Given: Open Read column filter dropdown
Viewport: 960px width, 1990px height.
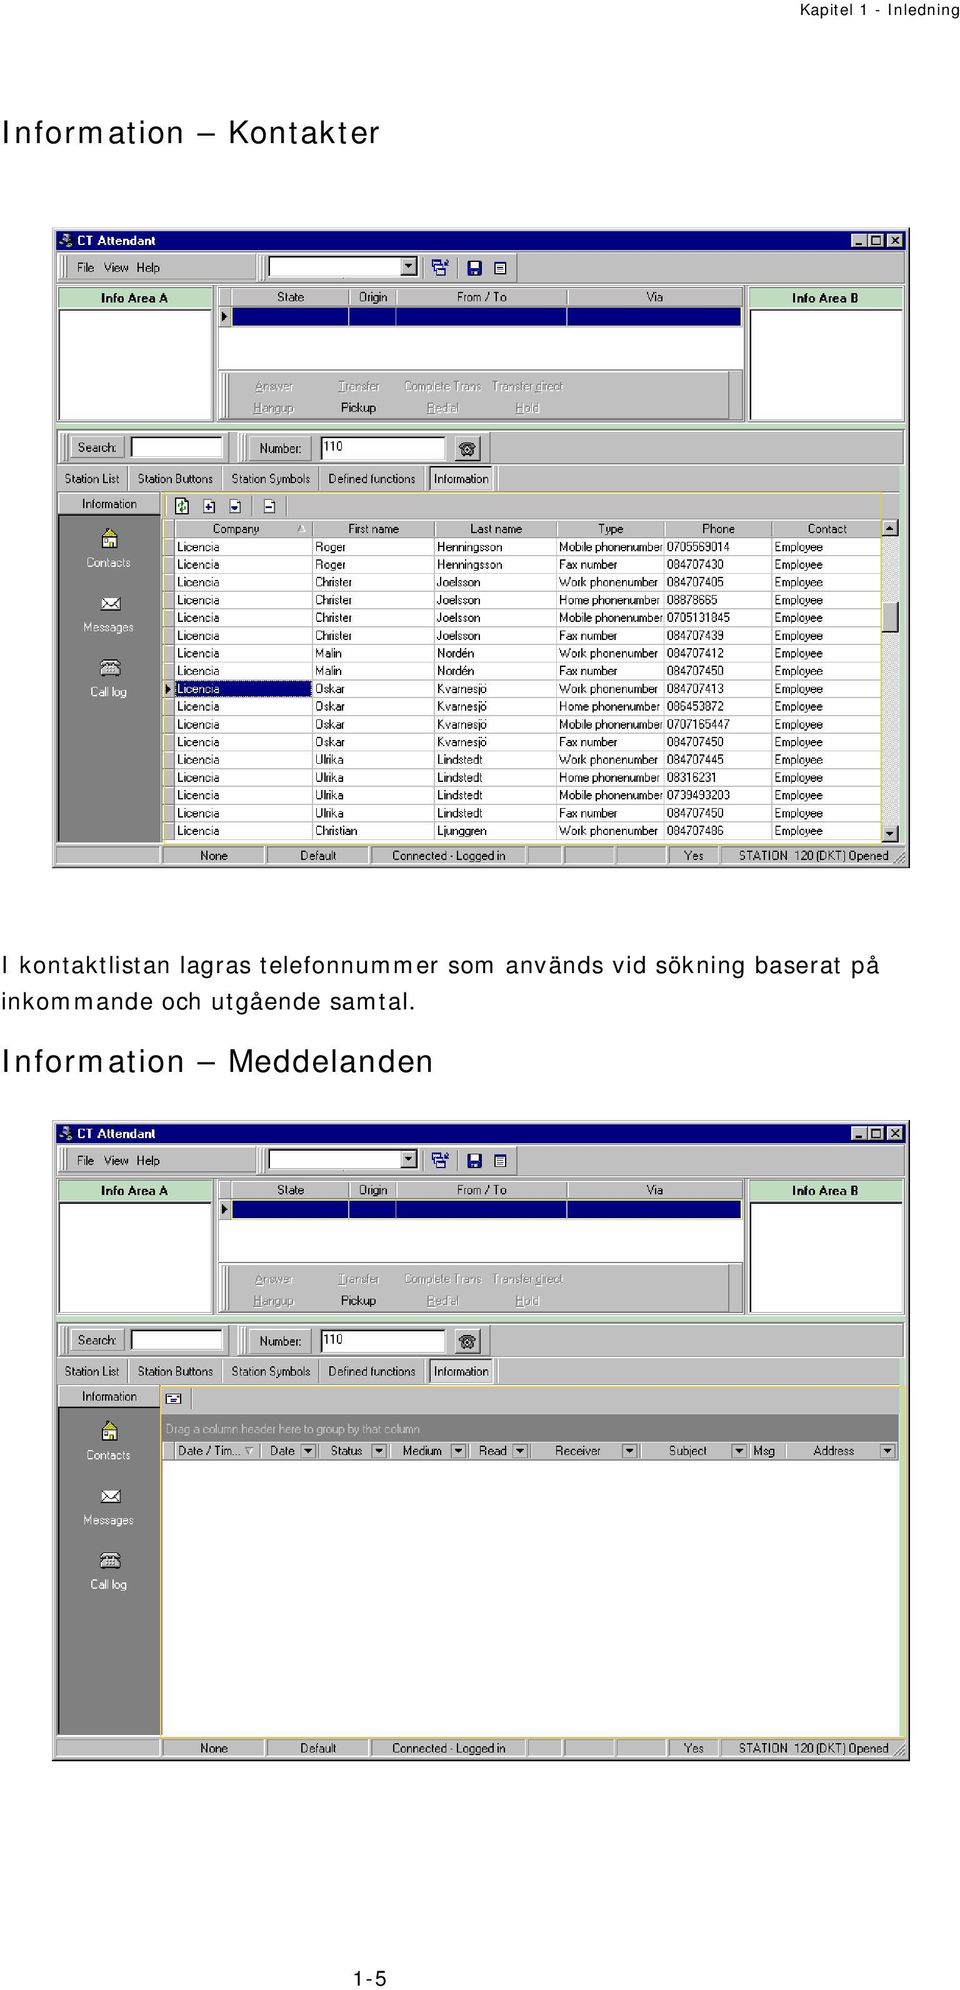Looking at the screenshot, I should click(x=520, y=1451).
